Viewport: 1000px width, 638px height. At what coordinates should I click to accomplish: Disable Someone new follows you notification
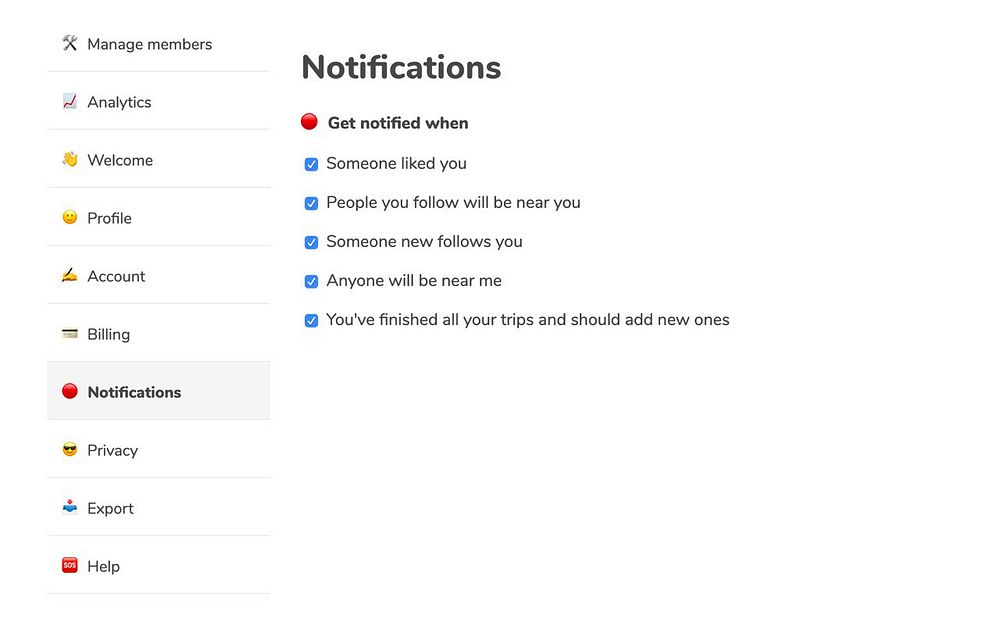tap(311, 242)
